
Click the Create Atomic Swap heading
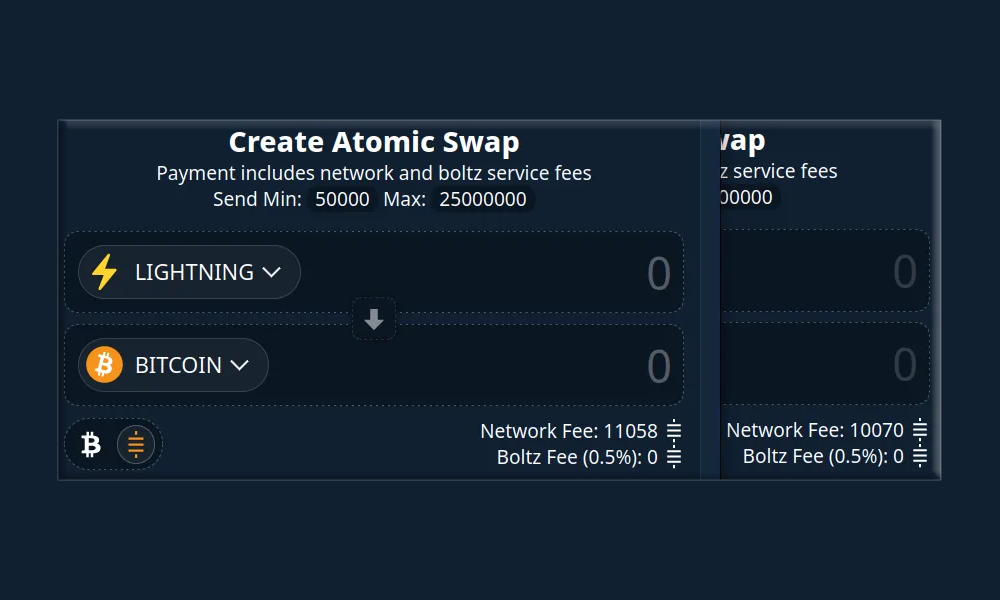point(374,142)
